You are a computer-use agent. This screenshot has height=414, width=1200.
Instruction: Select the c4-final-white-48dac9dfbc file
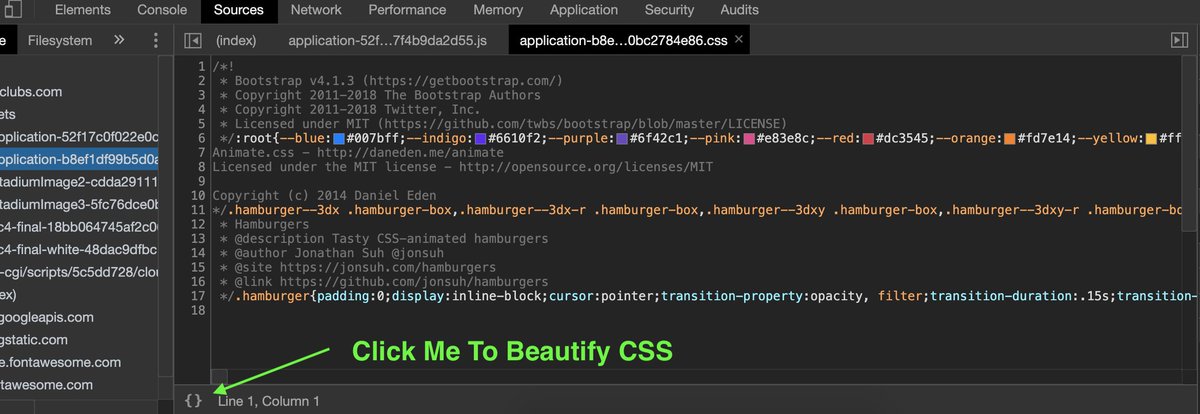click(80, 249)
